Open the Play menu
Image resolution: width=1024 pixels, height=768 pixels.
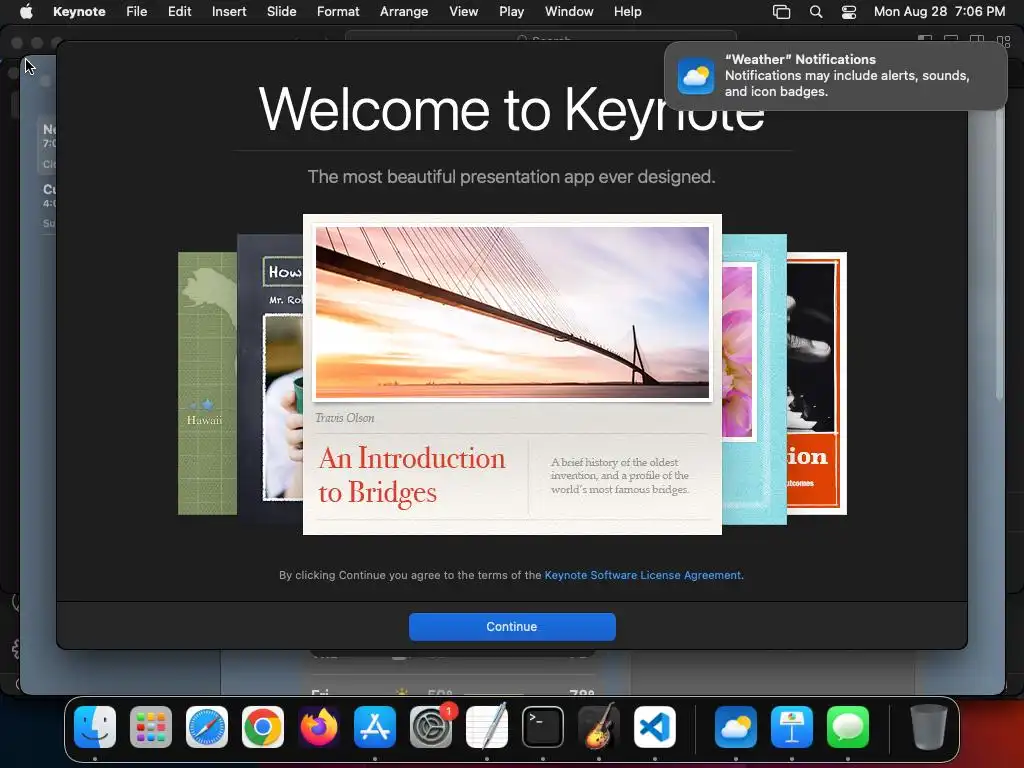pyautogui.click(x=511, y=11)
